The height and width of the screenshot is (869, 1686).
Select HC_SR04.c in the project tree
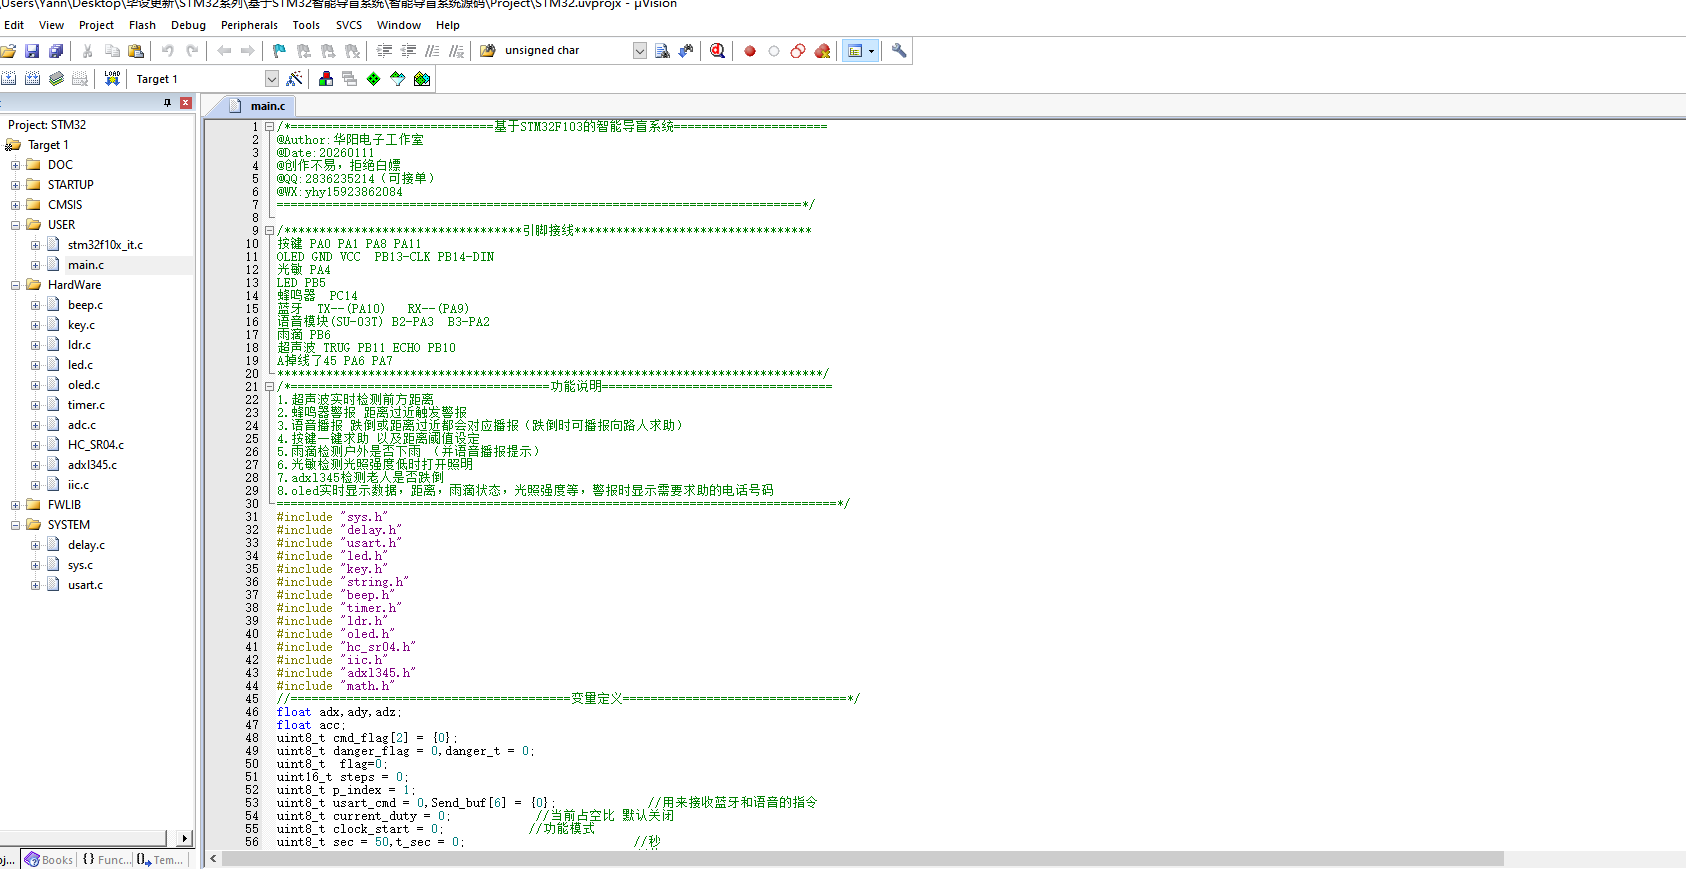[96, 445]
